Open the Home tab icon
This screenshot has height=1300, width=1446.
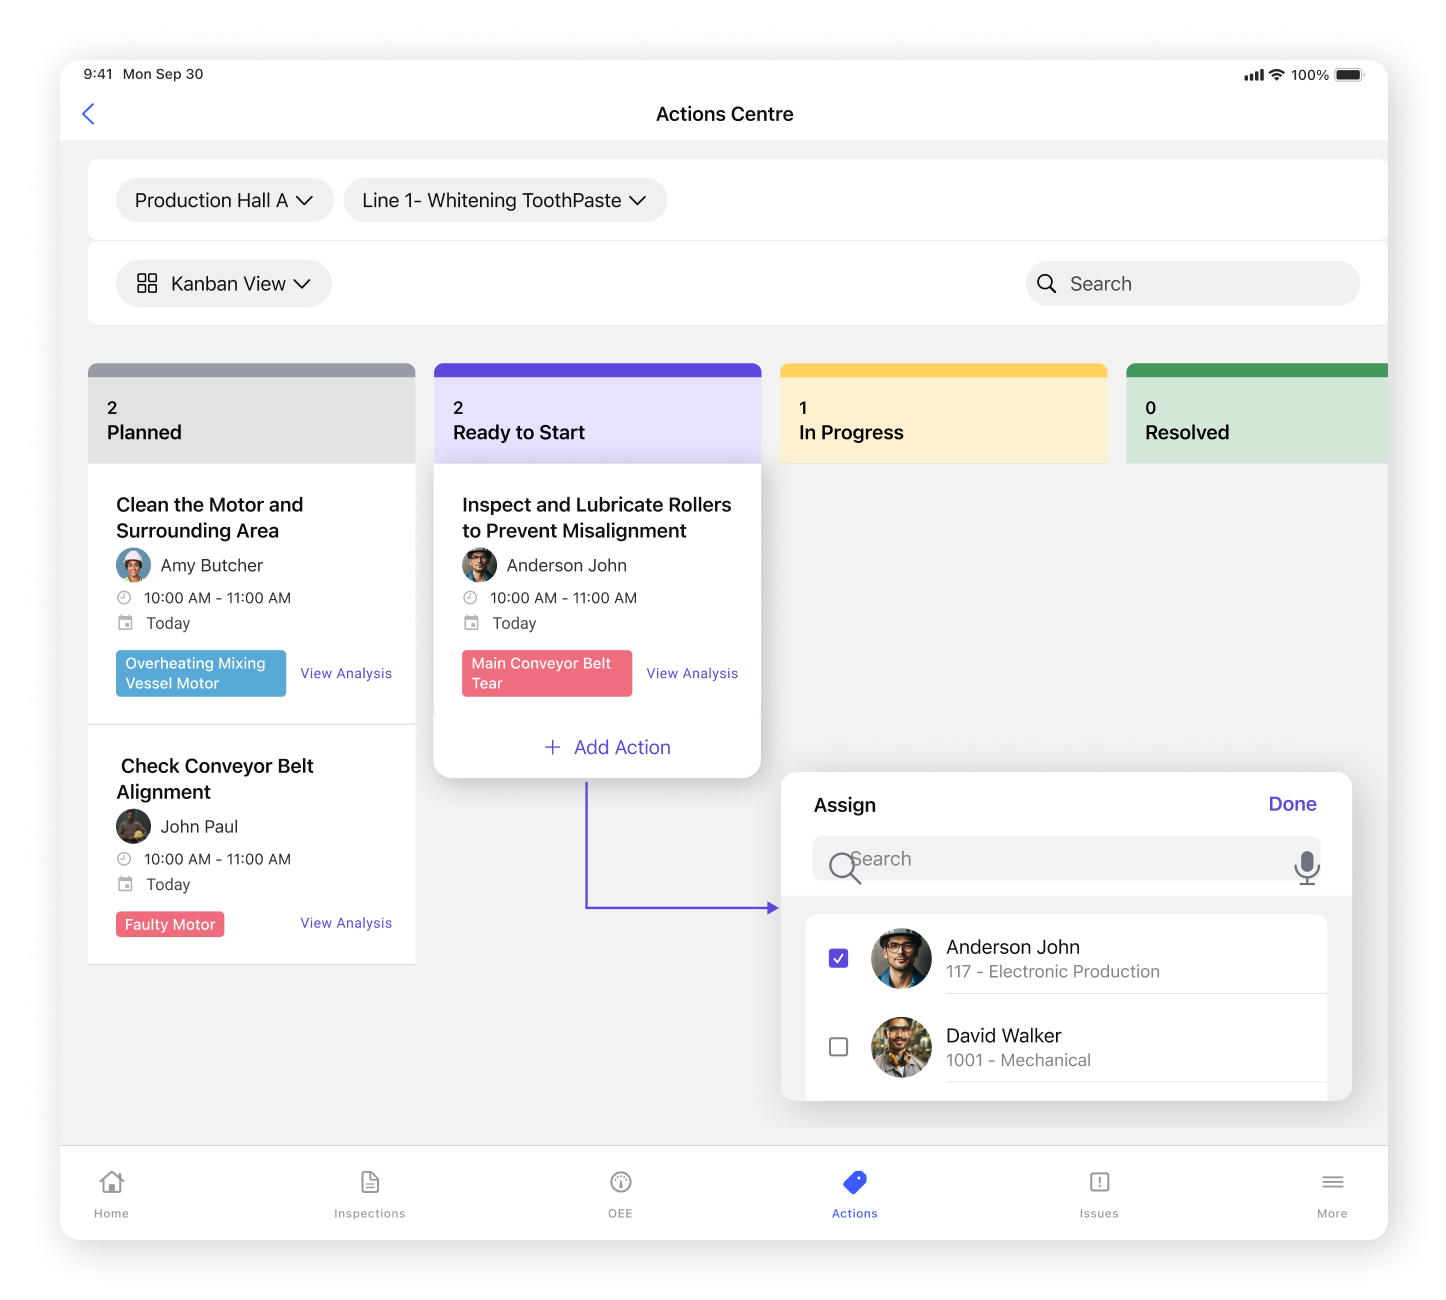pyautogui.click(x=112, y=1182)
